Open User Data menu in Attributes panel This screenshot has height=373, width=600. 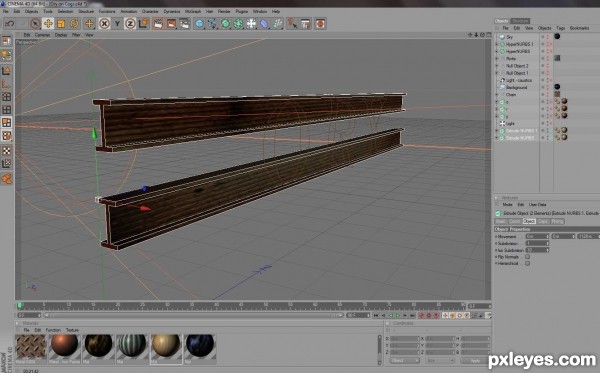click(x=538, y=205)
